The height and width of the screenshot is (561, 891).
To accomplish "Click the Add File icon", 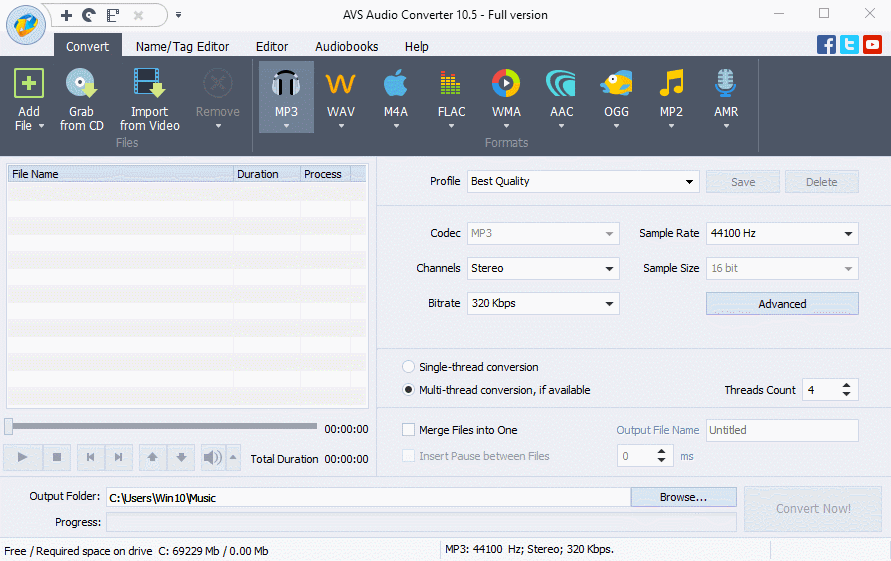I will pyautogui.click(x=28, y=84).
